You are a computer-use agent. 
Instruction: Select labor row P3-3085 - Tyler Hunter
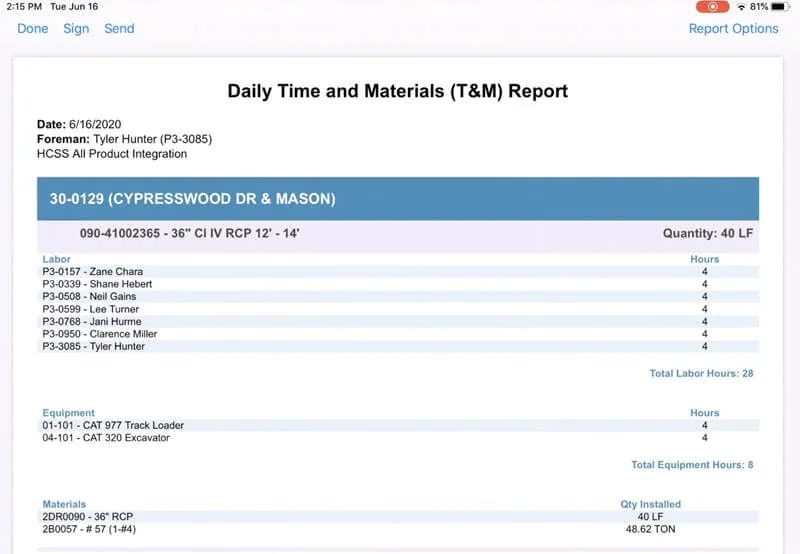(398, 346)
